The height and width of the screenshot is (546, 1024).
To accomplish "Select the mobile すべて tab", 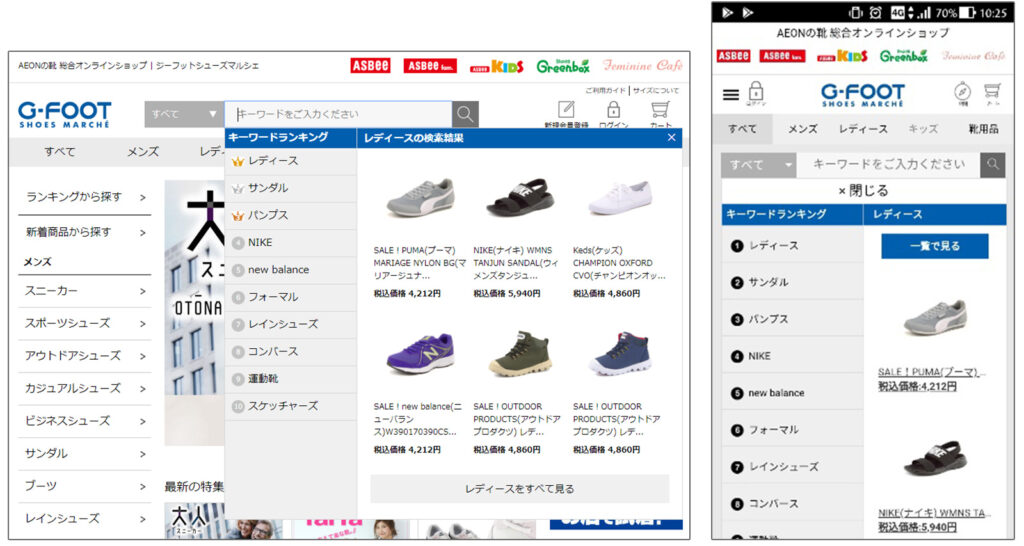I will click(x=743, y=129).
